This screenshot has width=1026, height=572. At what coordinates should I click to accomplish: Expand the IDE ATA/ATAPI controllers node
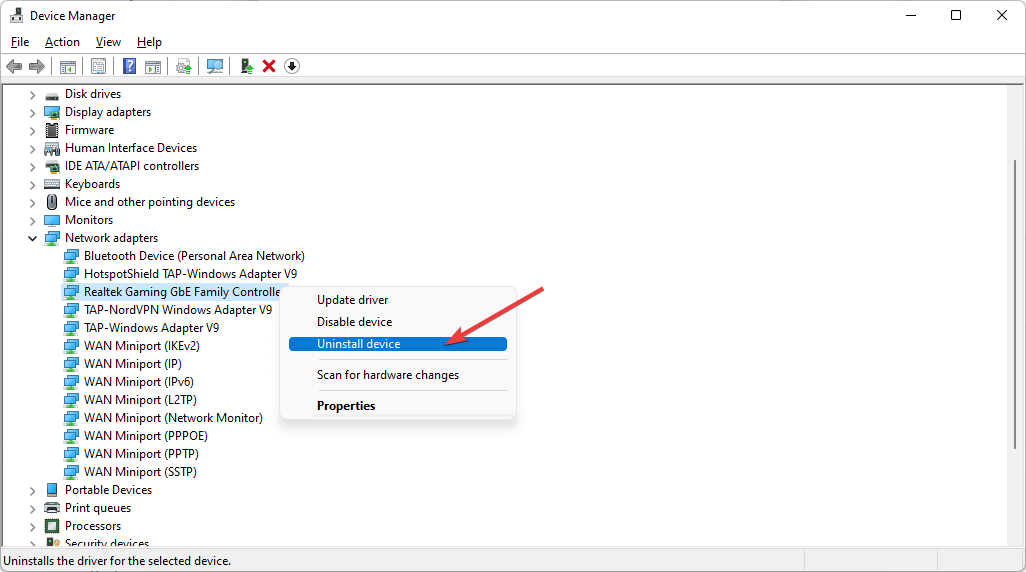[32, 167]
